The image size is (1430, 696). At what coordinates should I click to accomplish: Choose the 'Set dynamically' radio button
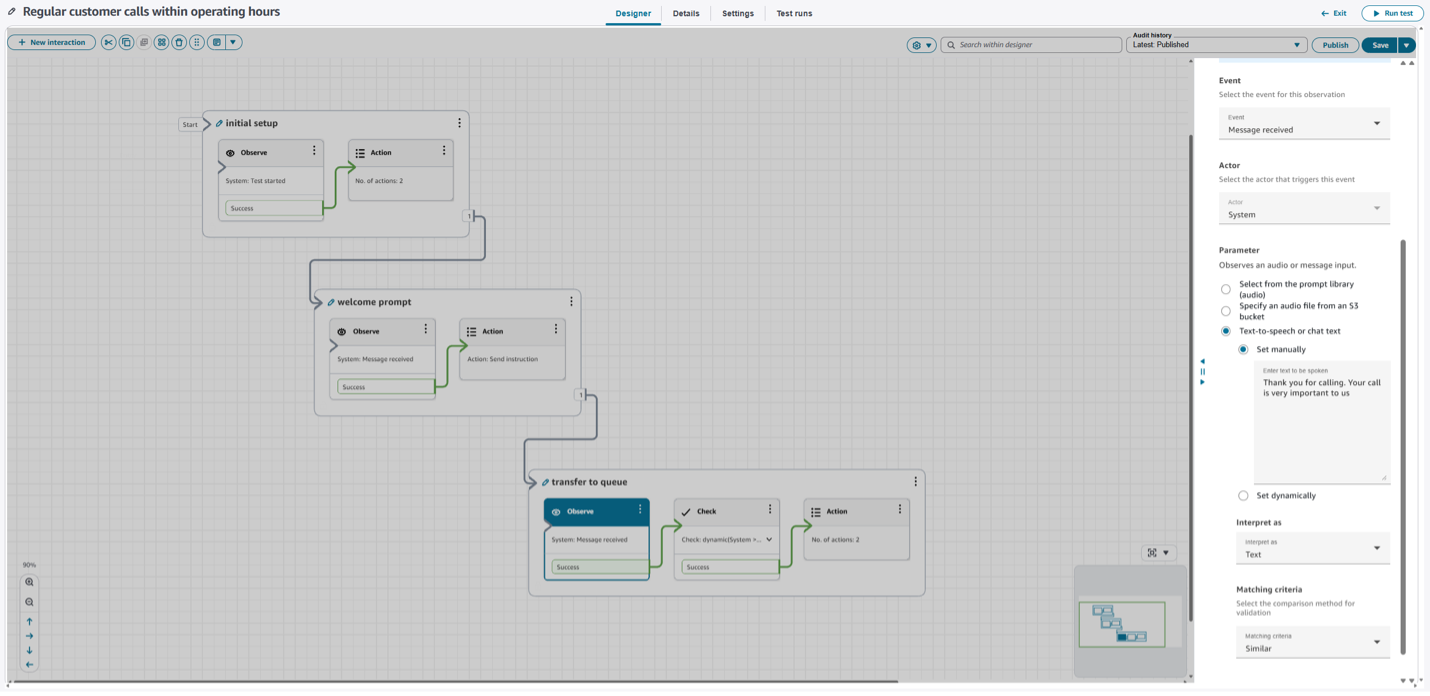click(1243, 495)
